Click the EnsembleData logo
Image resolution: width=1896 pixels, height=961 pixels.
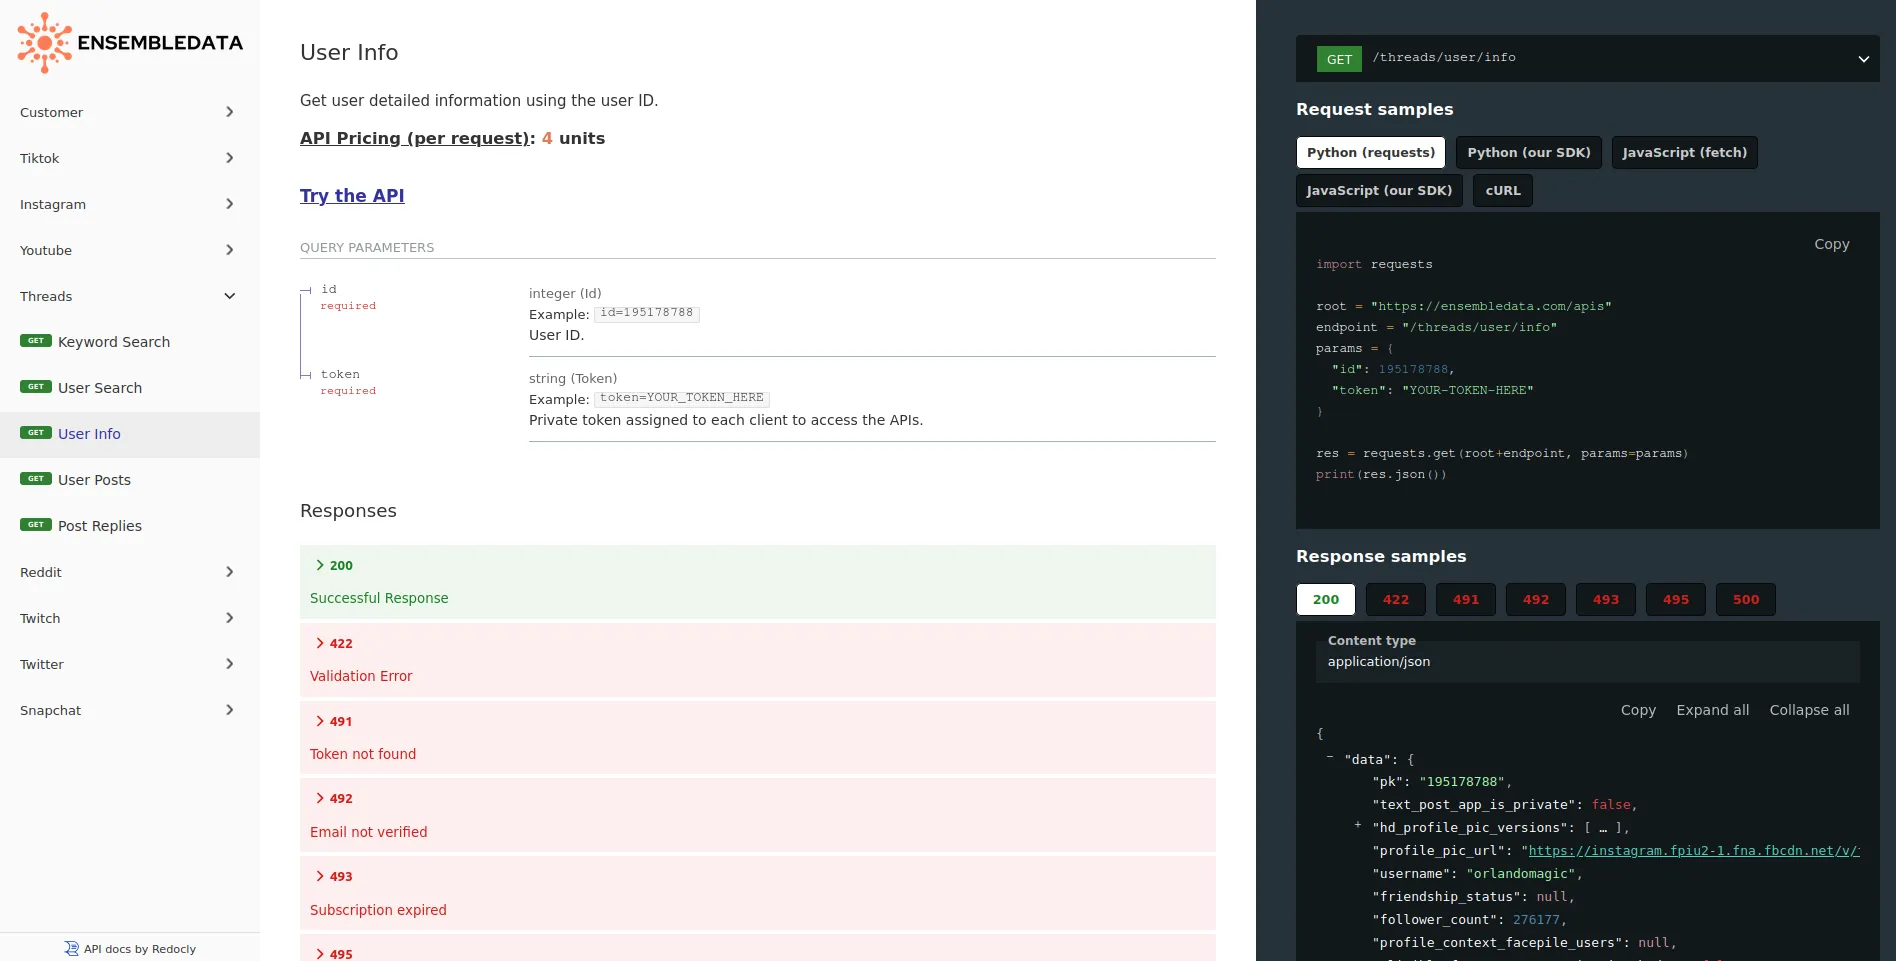point(130,43)
